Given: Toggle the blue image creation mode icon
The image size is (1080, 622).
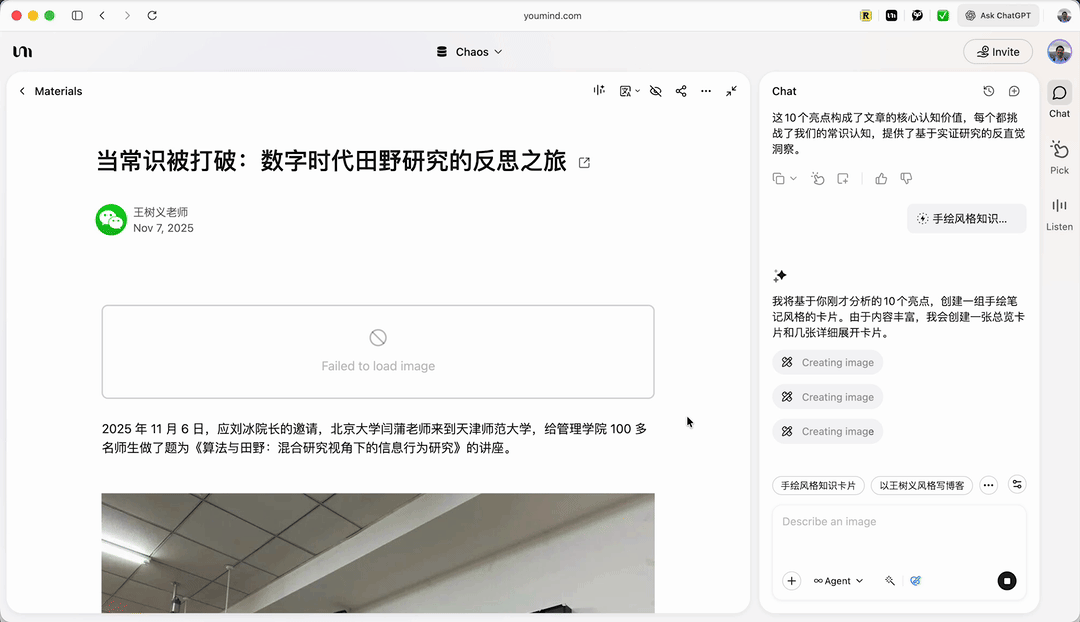Looking at the screenshot, I should pyautogui.click(x=915, y=581).
